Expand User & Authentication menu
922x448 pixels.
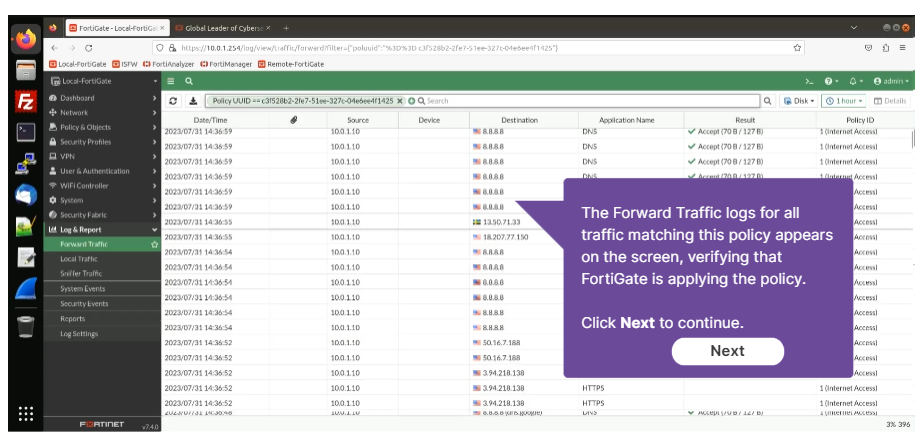click(x=102, y=172)
